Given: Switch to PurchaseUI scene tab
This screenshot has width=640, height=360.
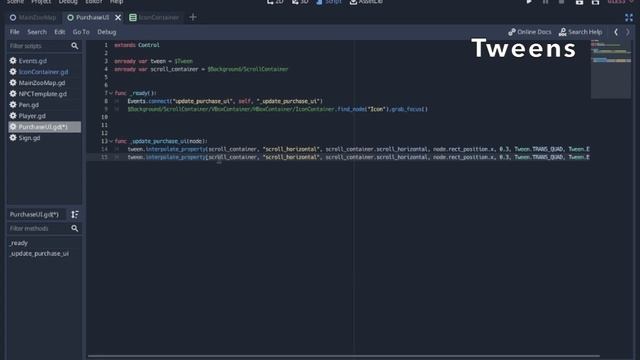Looking at the screenshot, I should click(x=89, y=18).
